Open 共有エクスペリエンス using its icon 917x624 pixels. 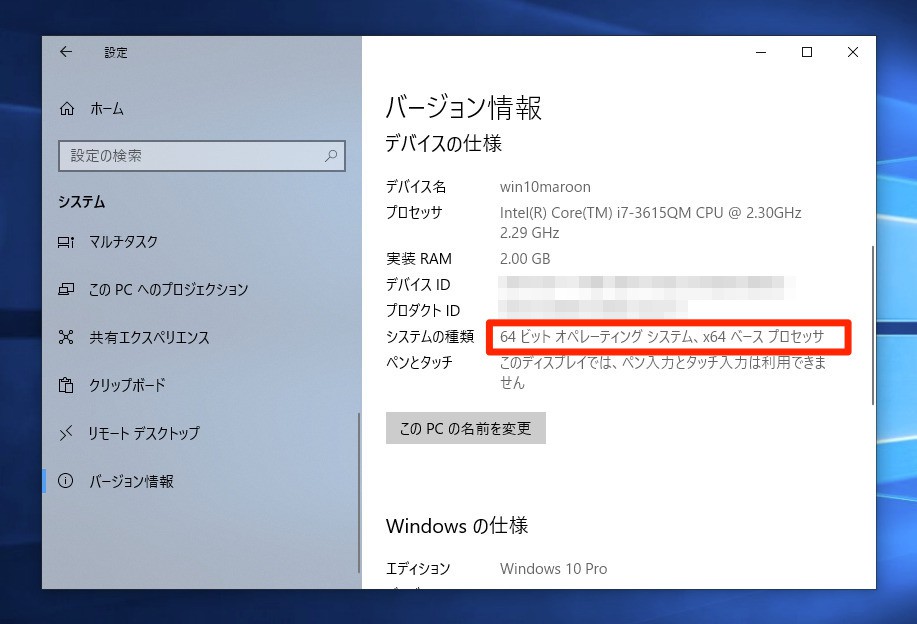tap(67, 338)
